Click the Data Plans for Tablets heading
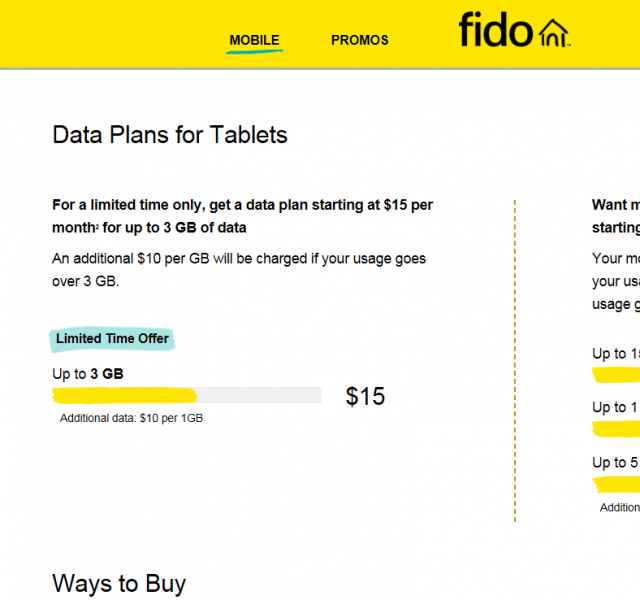The image size is (640, 600). click(x=170, y=135)
